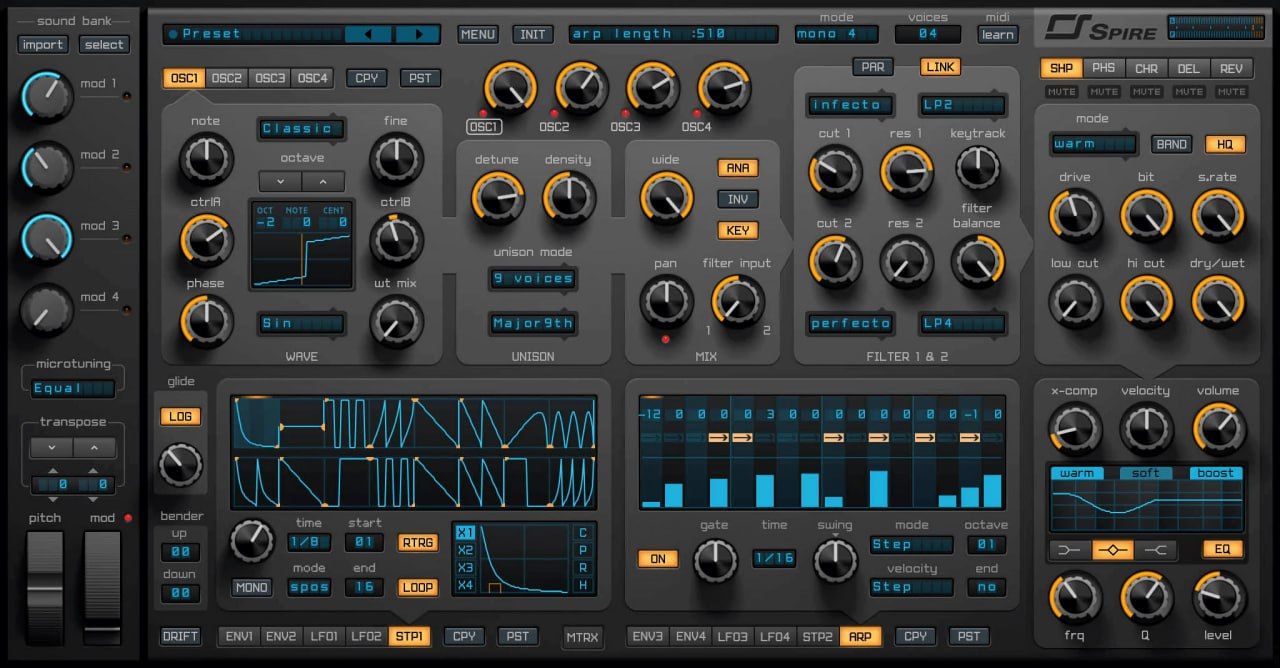The image size is (1280, 668).
Task: Select the X1 stepper curve slot
Action: 465,532
